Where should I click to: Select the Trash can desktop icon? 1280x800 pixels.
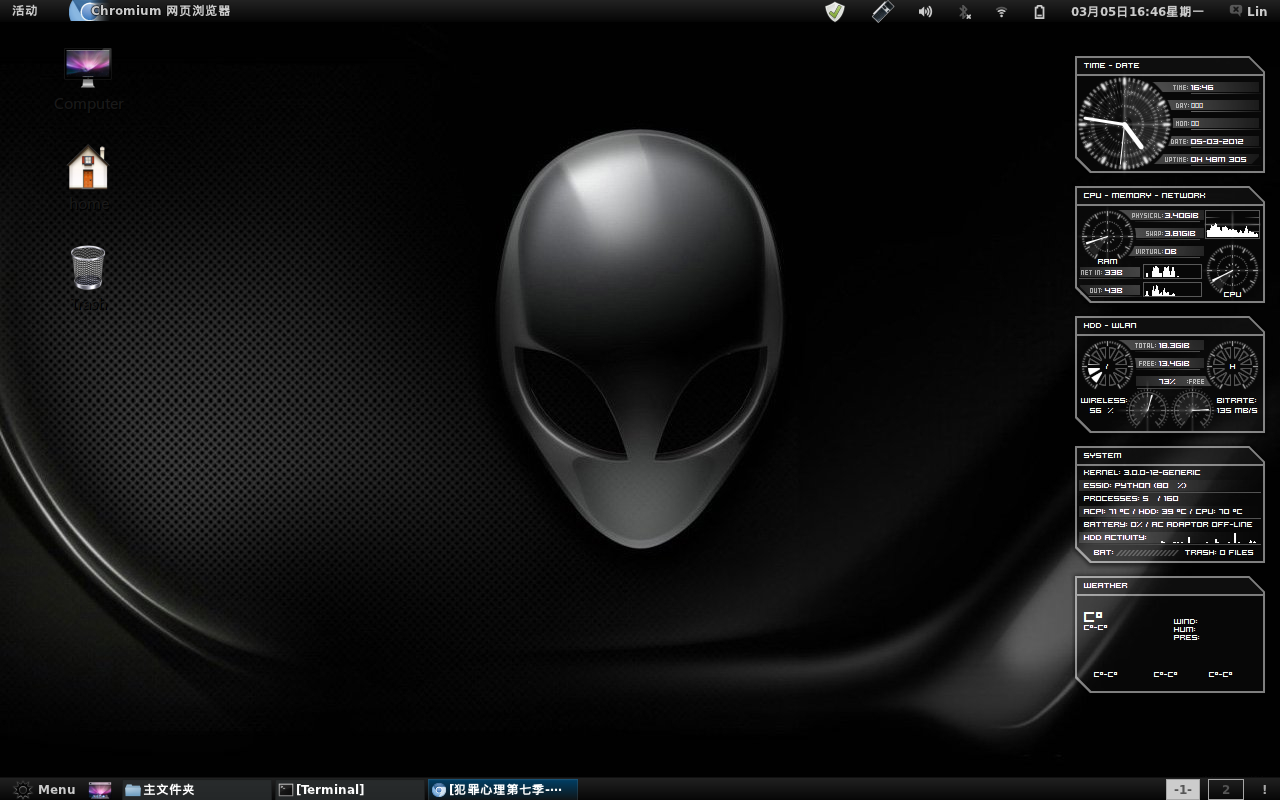[88, 278]
